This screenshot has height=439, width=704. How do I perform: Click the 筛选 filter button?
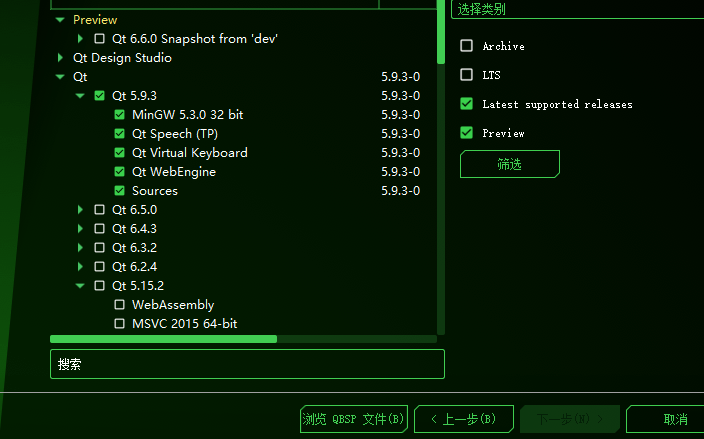pyautogui.click(x=509, y=164)
